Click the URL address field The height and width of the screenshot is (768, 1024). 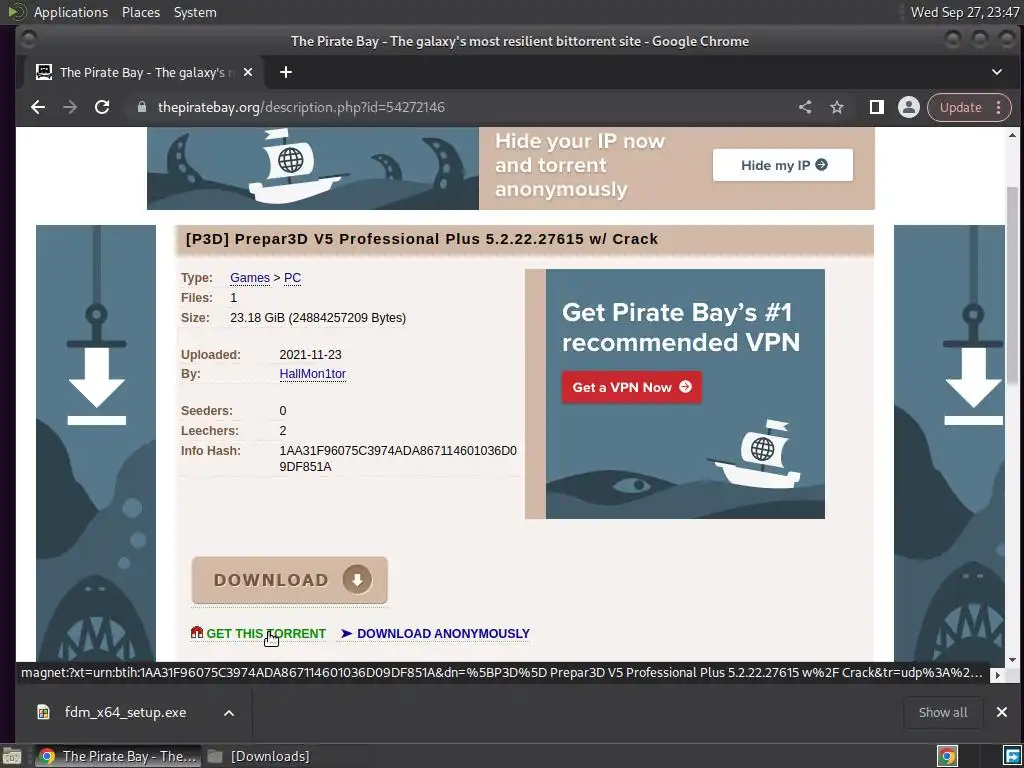click(457, 107)
